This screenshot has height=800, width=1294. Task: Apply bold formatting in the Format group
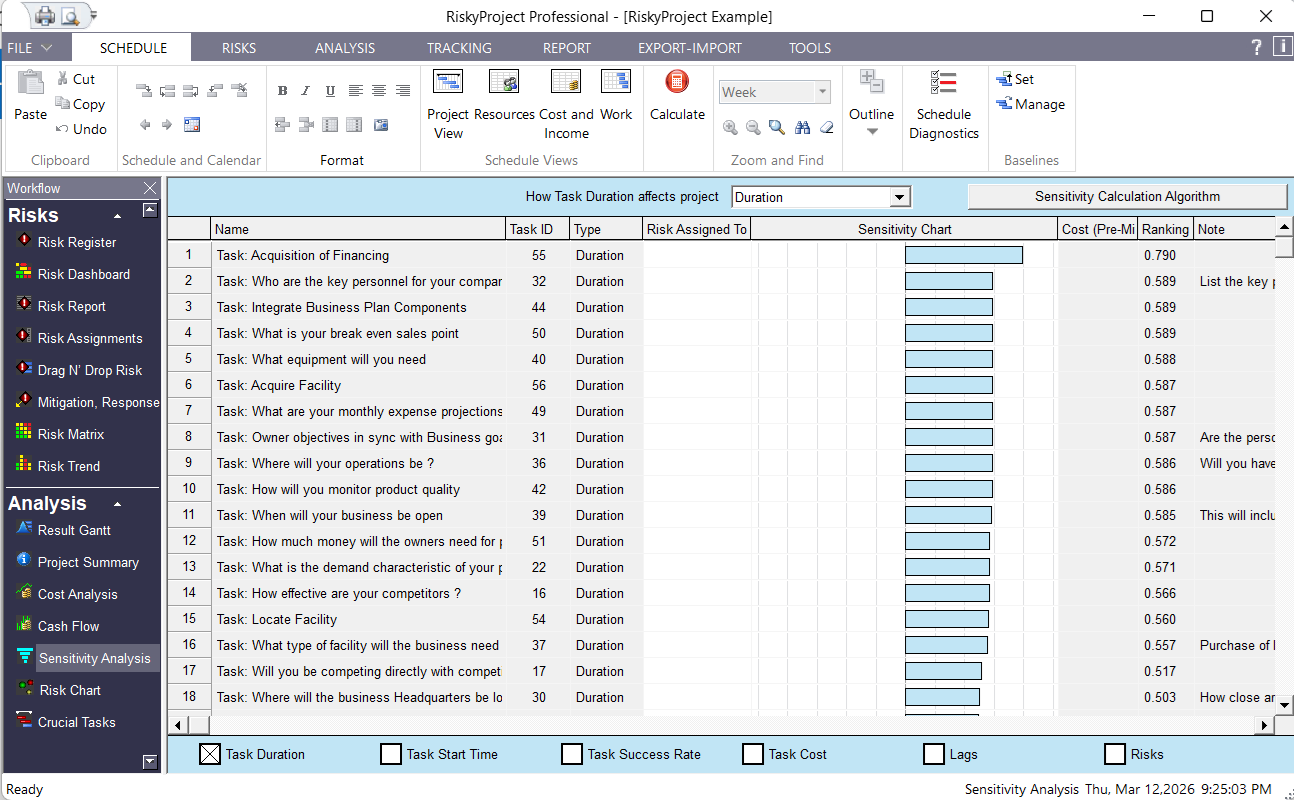tap(282, 90)
